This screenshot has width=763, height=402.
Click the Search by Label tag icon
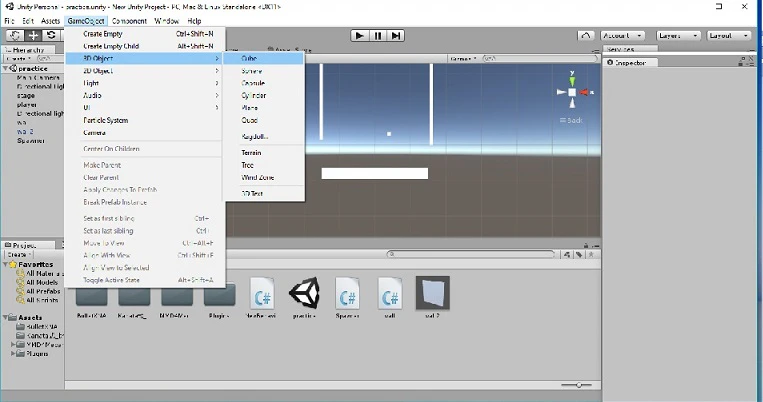579,255
